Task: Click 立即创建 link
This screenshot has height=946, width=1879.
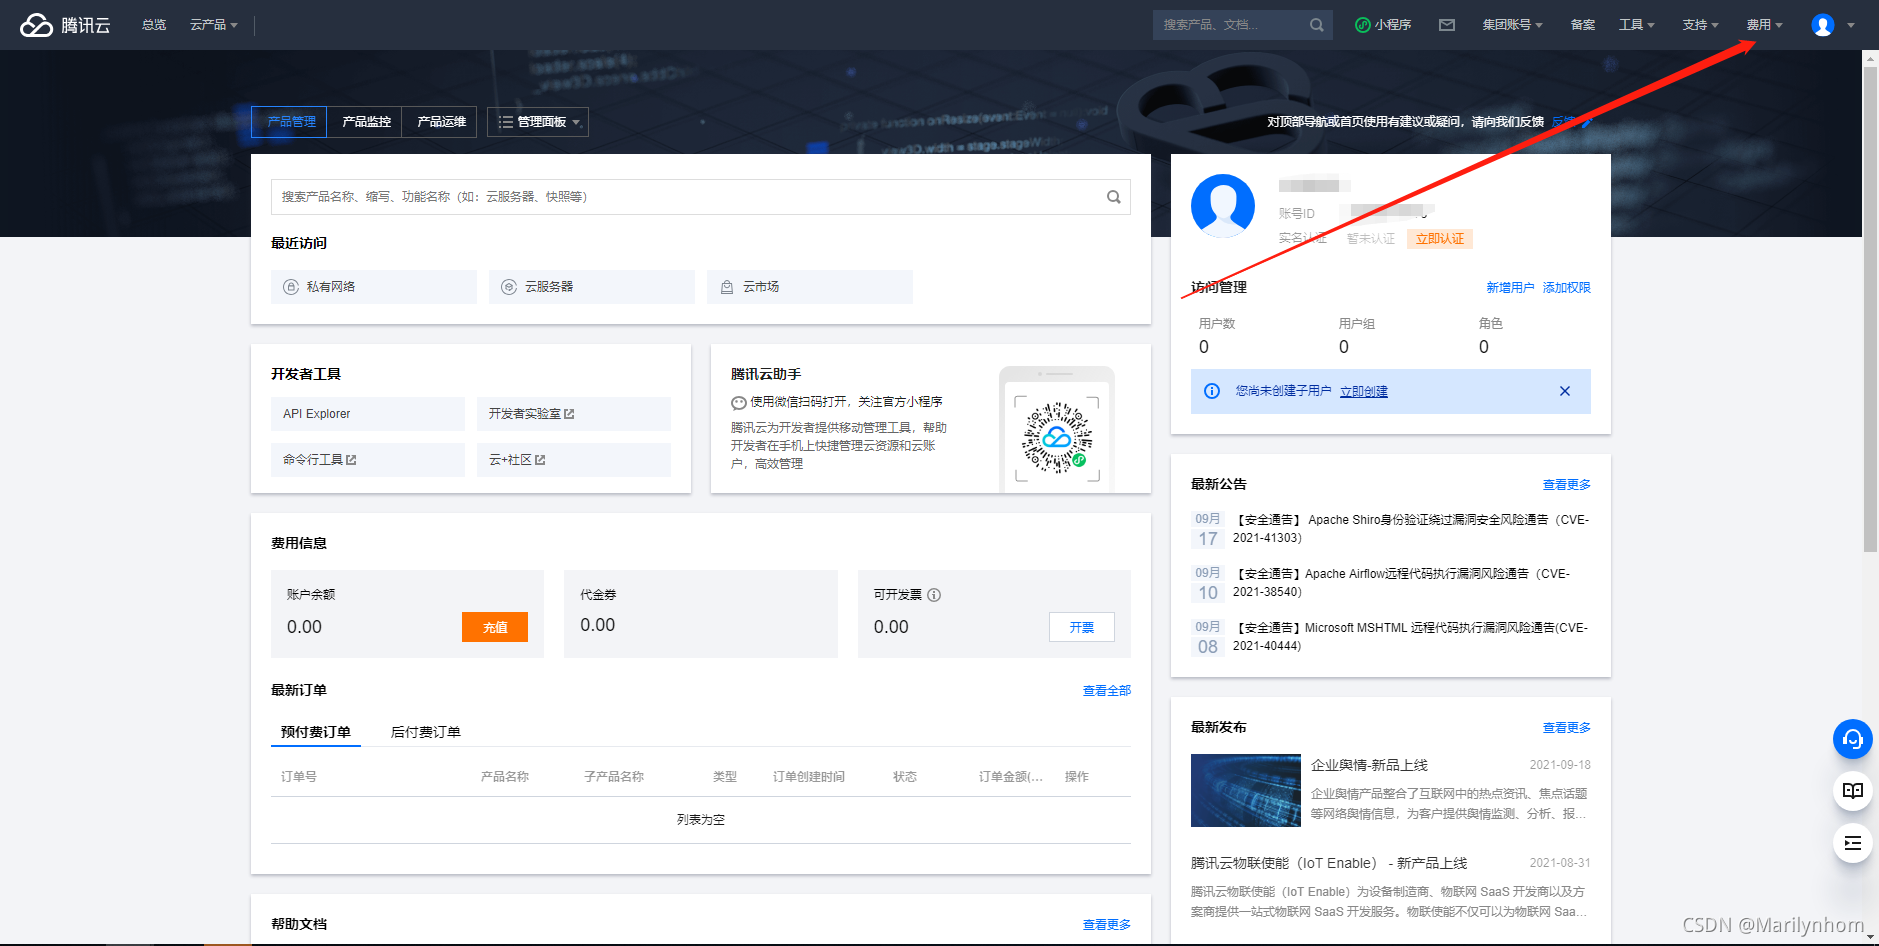Action: click(x=1364, y=391)
